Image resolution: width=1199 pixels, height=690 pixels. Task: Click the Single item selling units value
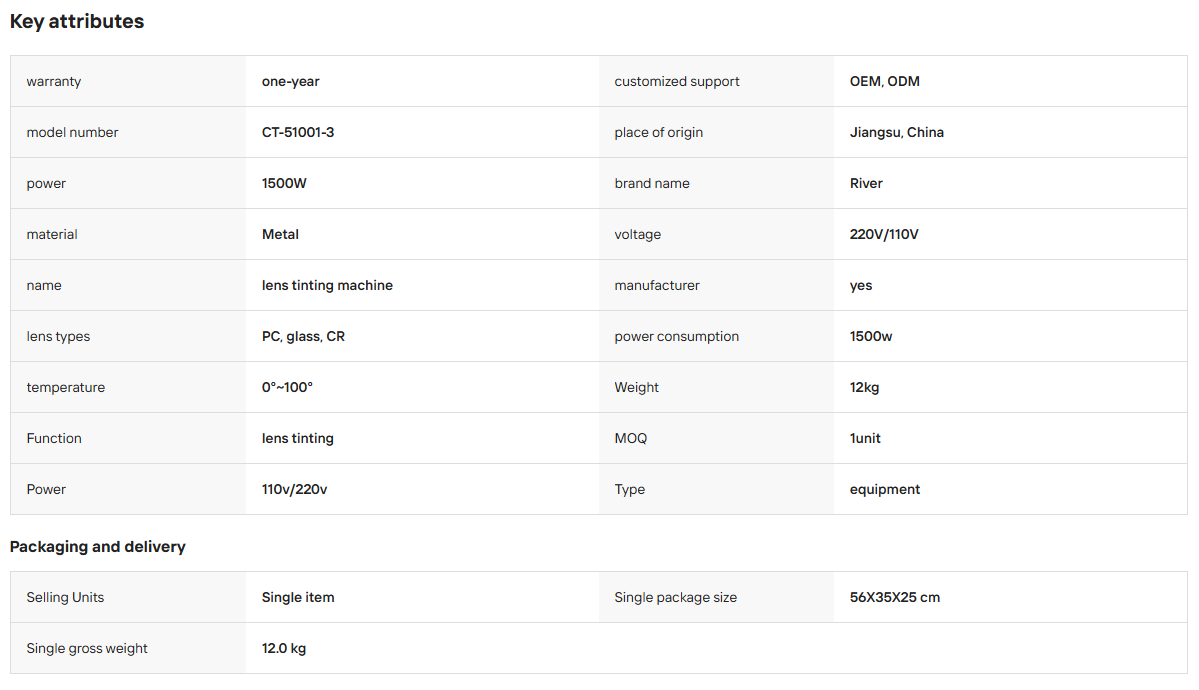click(297, 597)
